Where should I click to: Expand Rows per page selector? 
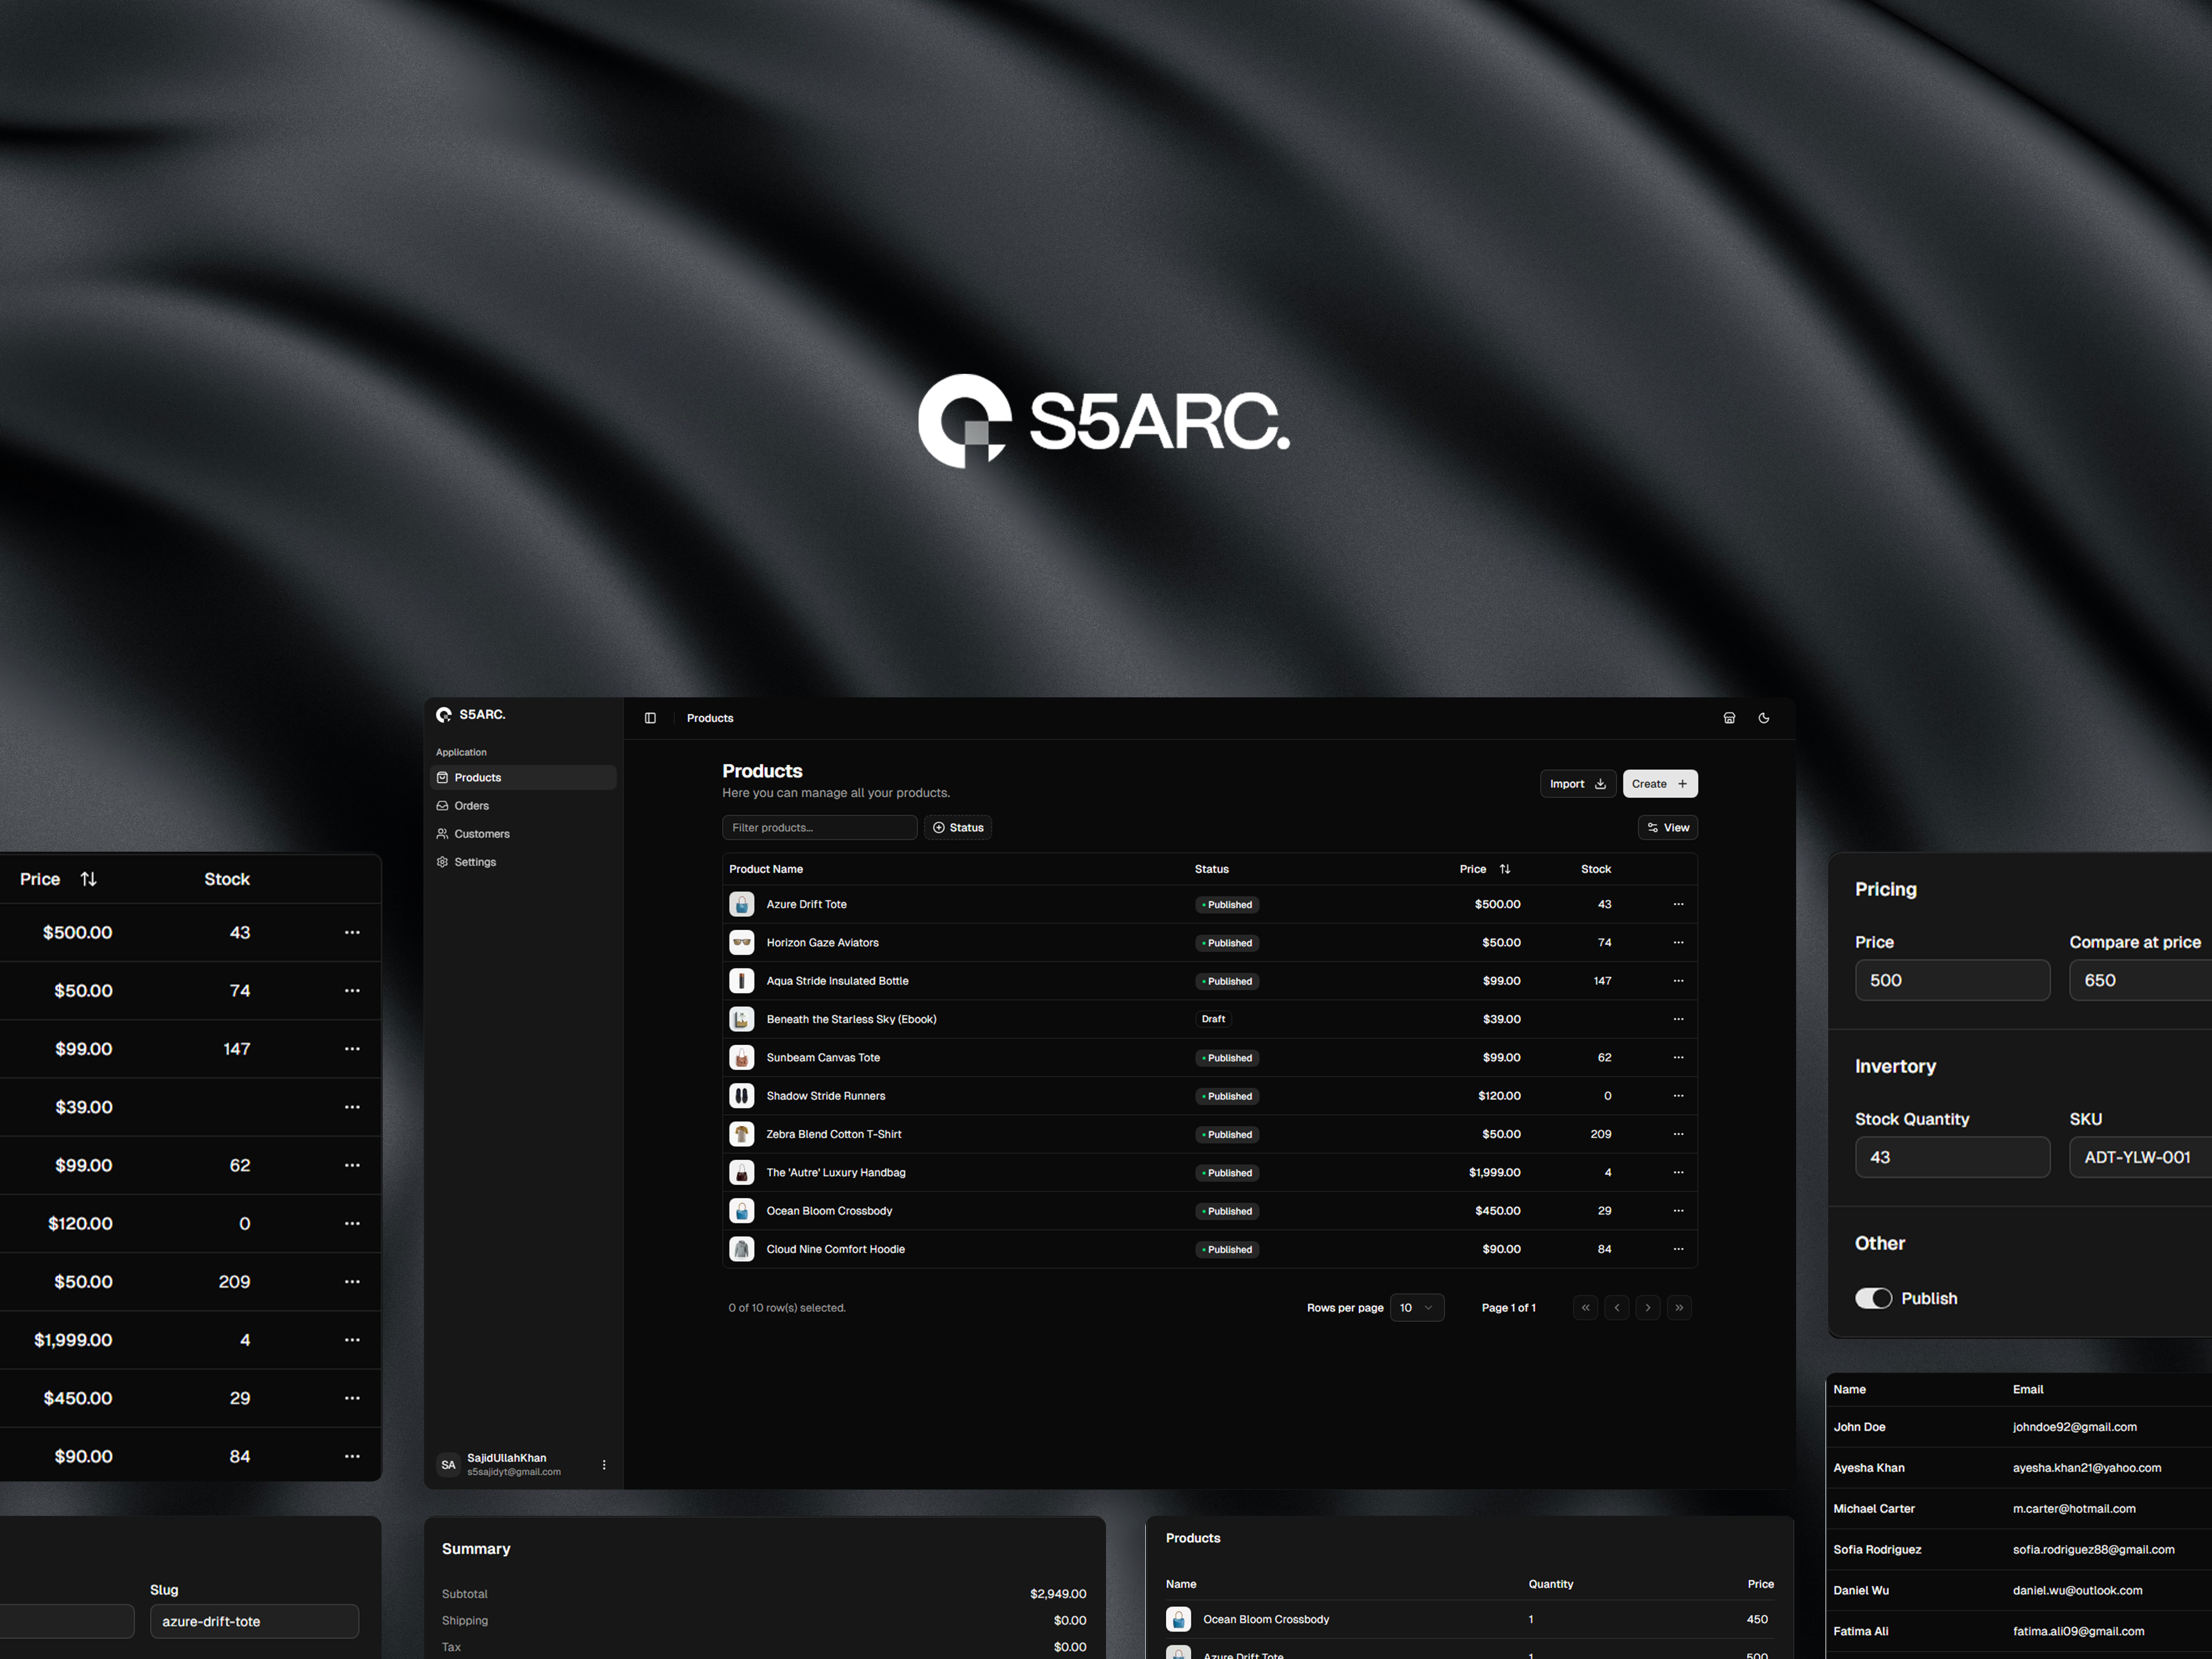pyautogui.click(x=1416, y=1308)
